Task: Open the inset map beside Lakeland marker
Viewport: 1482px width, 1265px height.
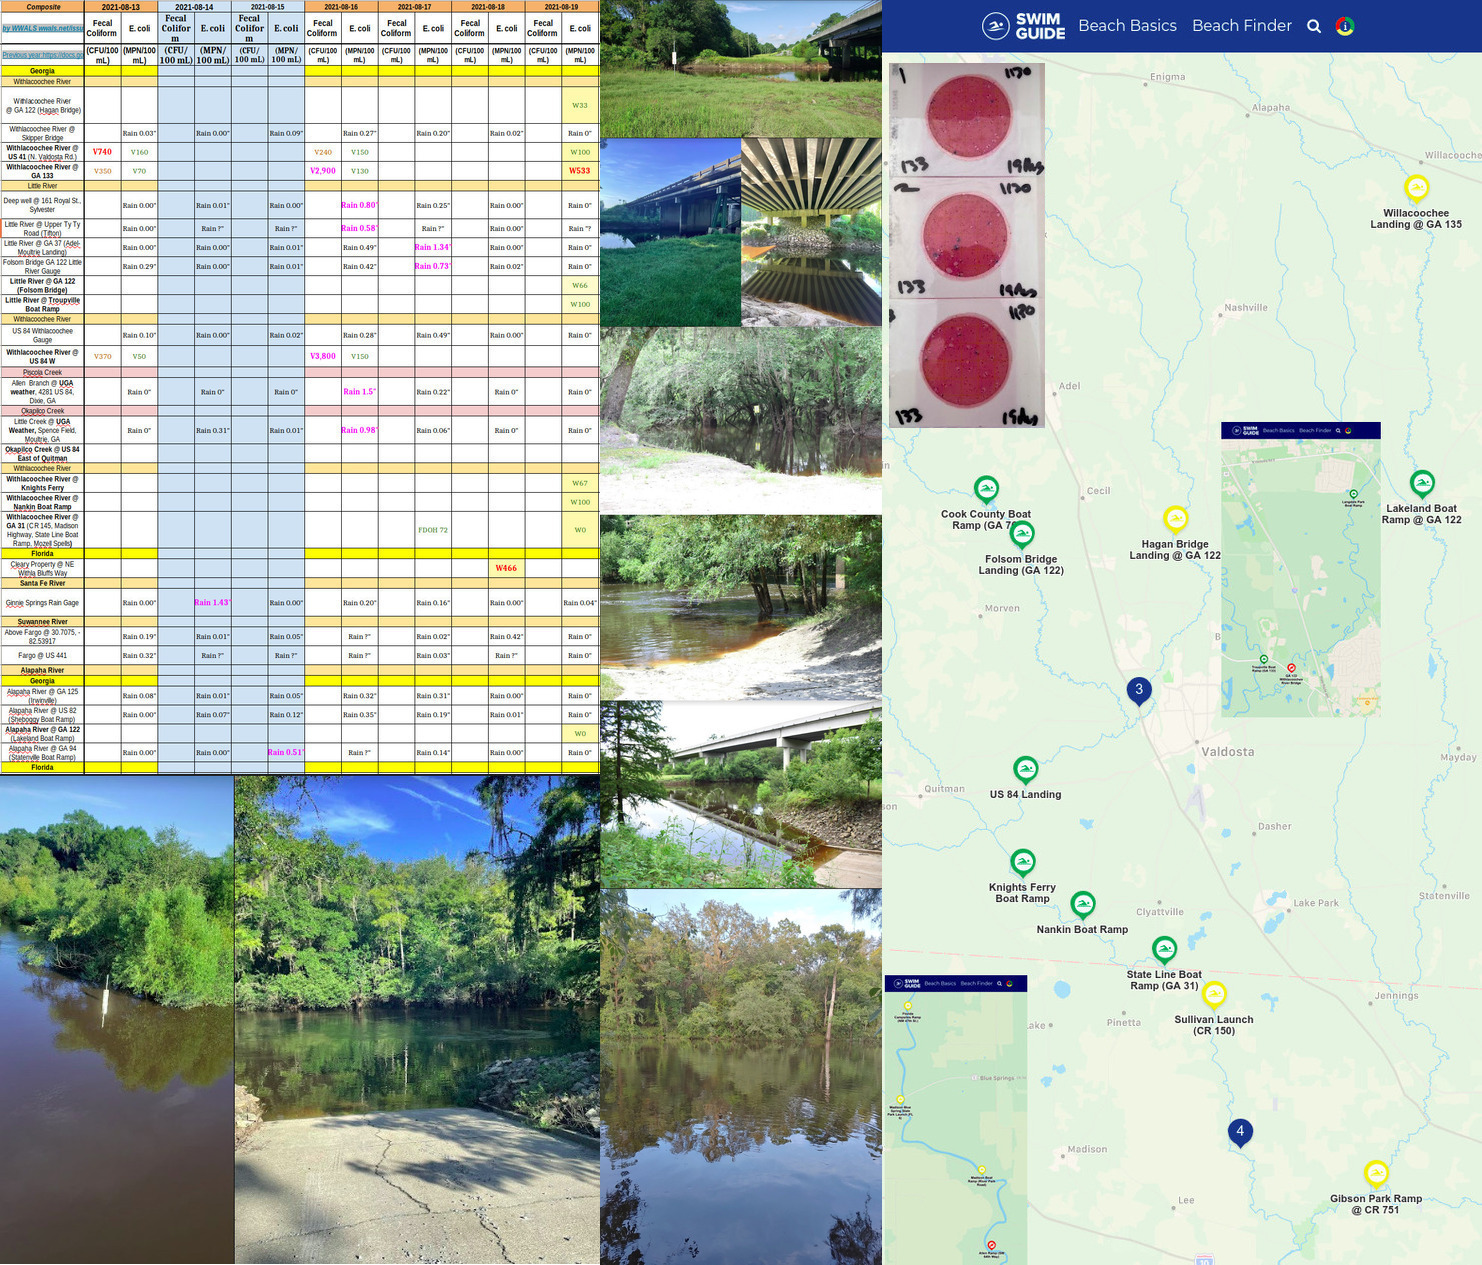Action: tap(1301, 569)
